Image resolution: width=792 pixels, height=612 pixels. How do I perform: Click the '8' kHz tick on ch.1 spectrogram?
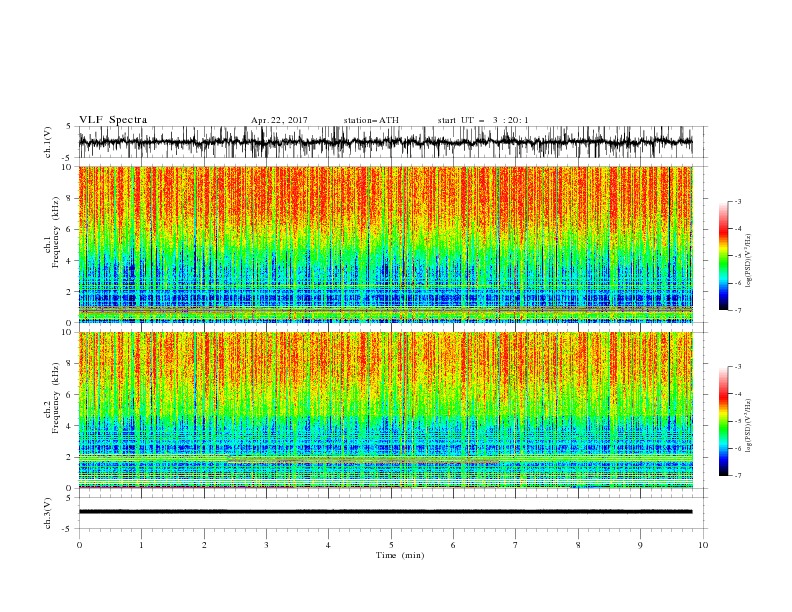click(71, 198)
